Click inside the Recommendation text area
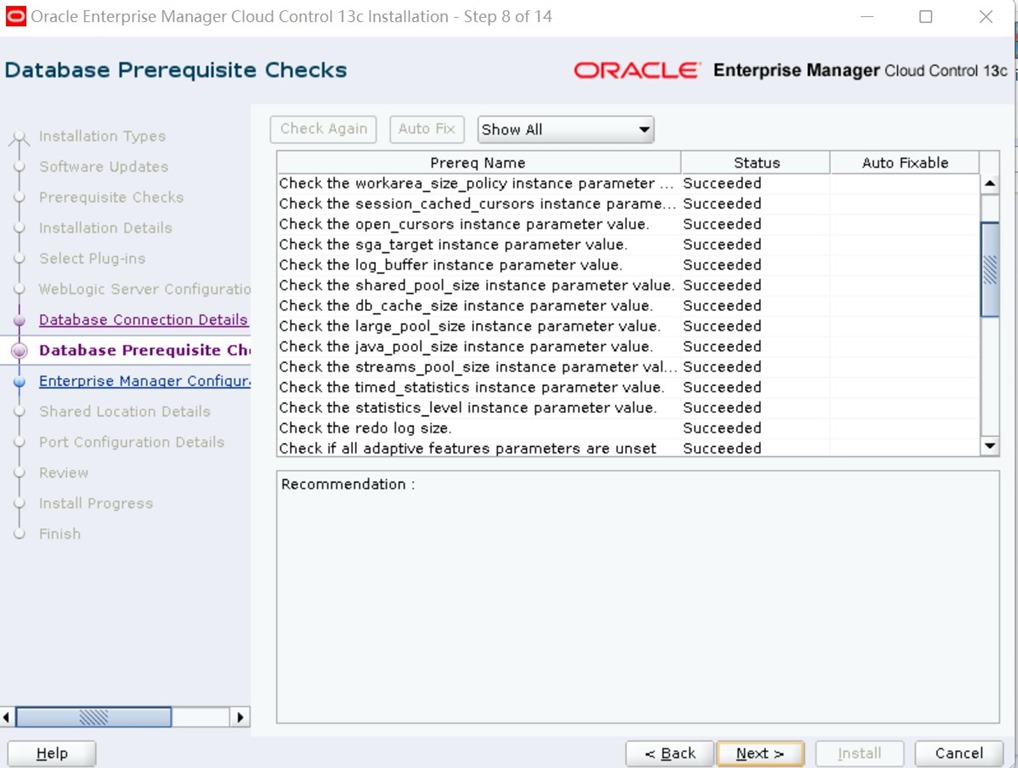Viewport: 1018px width, 768px height. point(638,597)
